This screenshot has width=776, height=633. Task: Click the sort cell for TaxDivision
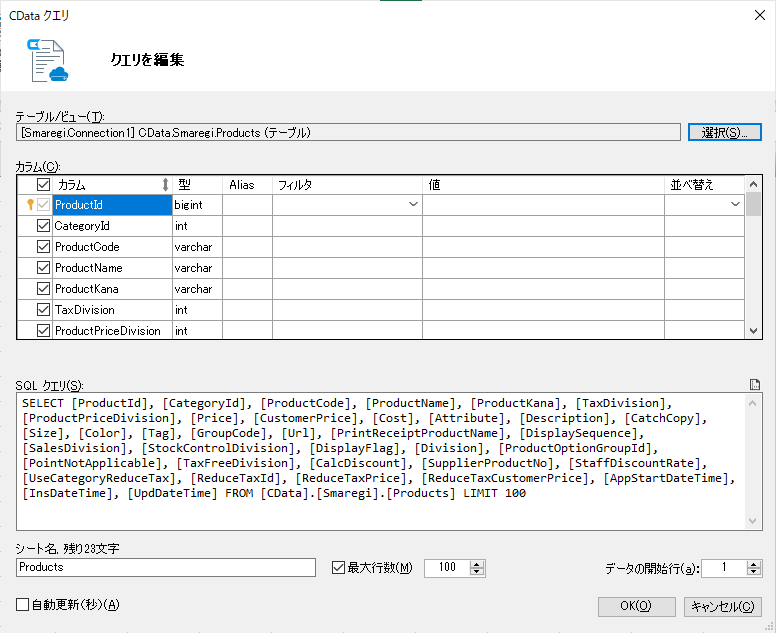pos(704,310)
